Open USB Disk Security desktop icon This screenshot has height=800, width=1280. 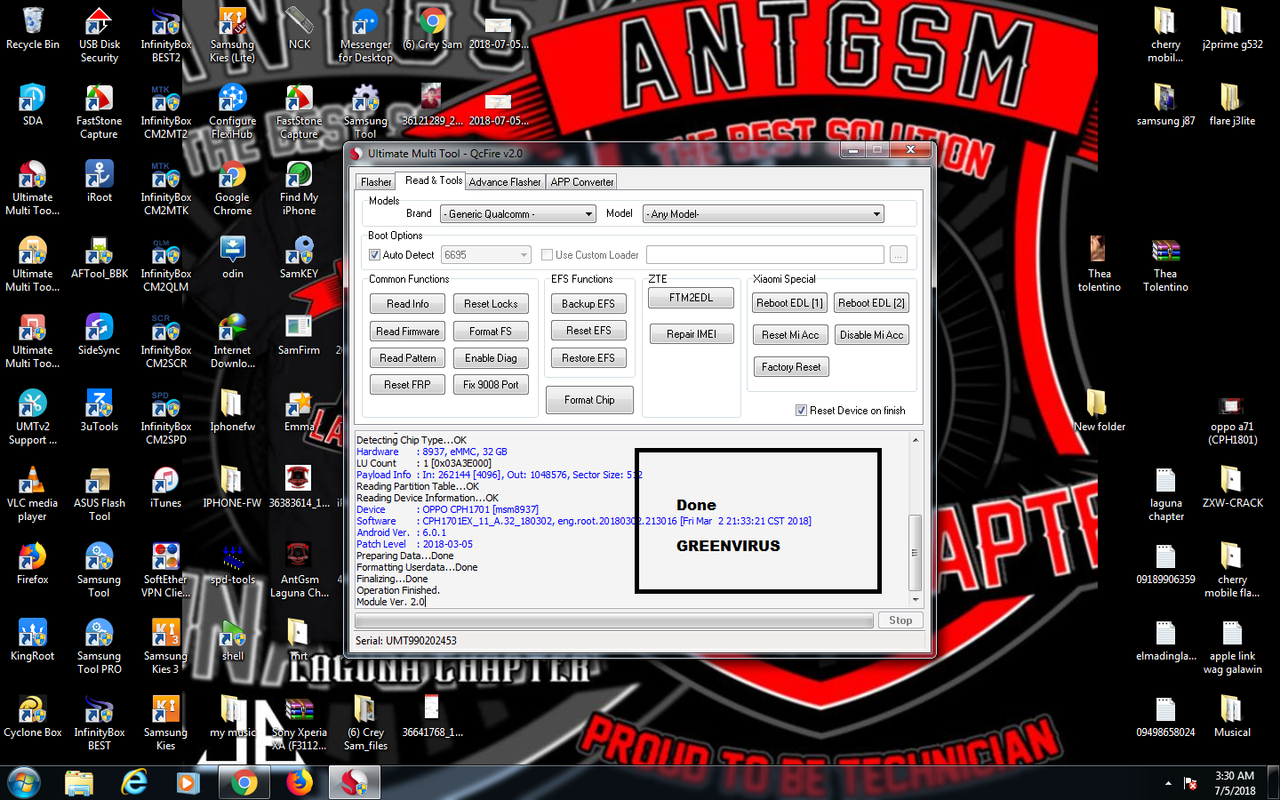99,34
